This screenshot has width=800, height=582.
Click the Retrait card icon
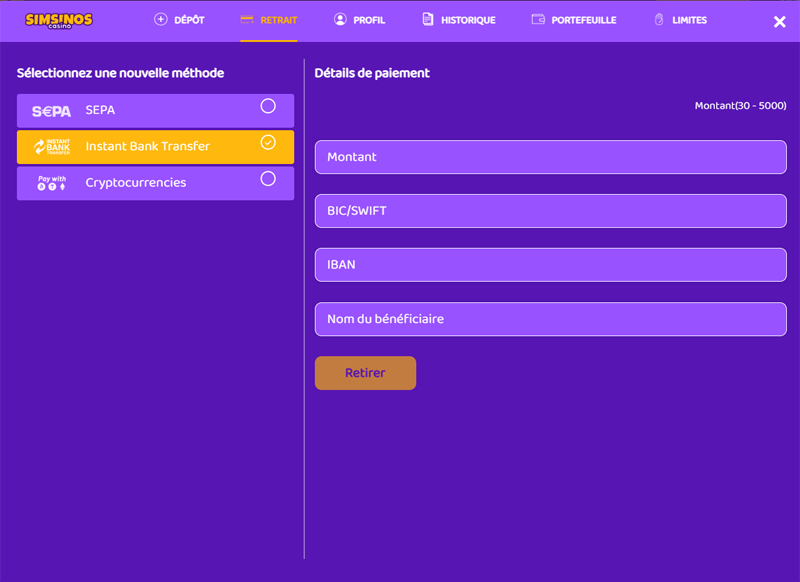247,19
